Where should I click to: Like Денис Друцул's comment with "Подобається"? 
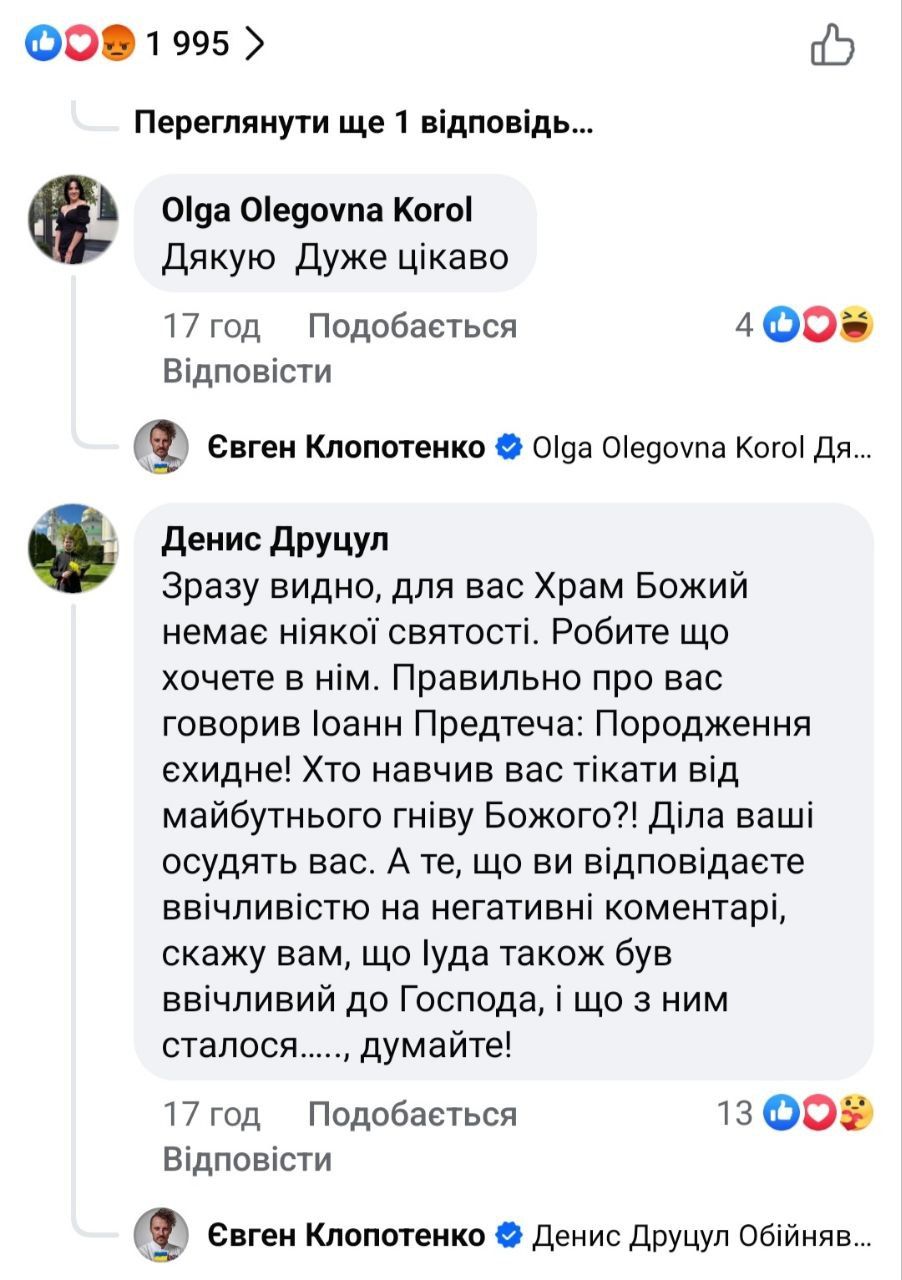point(412,1114)
